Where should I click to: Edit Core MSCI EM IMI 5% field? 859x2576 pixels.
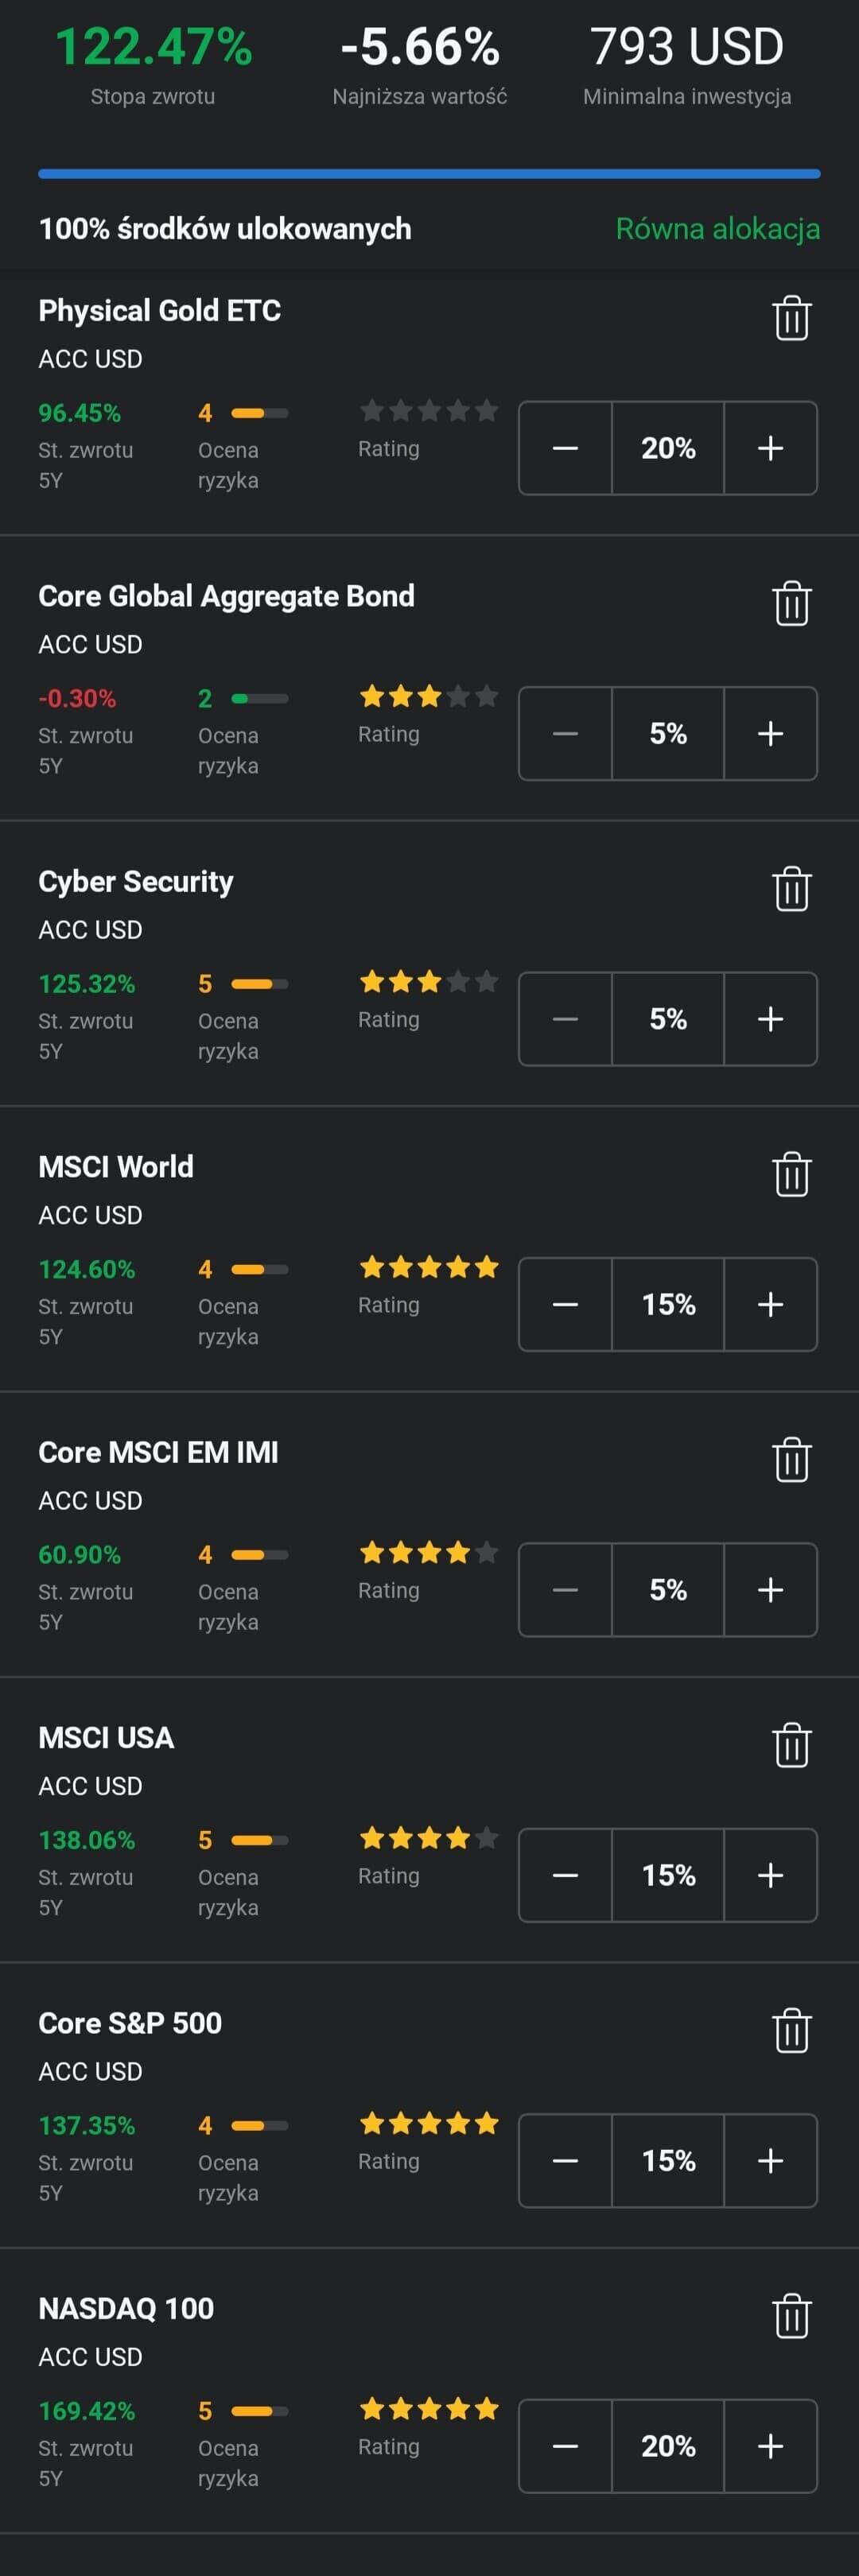(x=668, y=1590)
